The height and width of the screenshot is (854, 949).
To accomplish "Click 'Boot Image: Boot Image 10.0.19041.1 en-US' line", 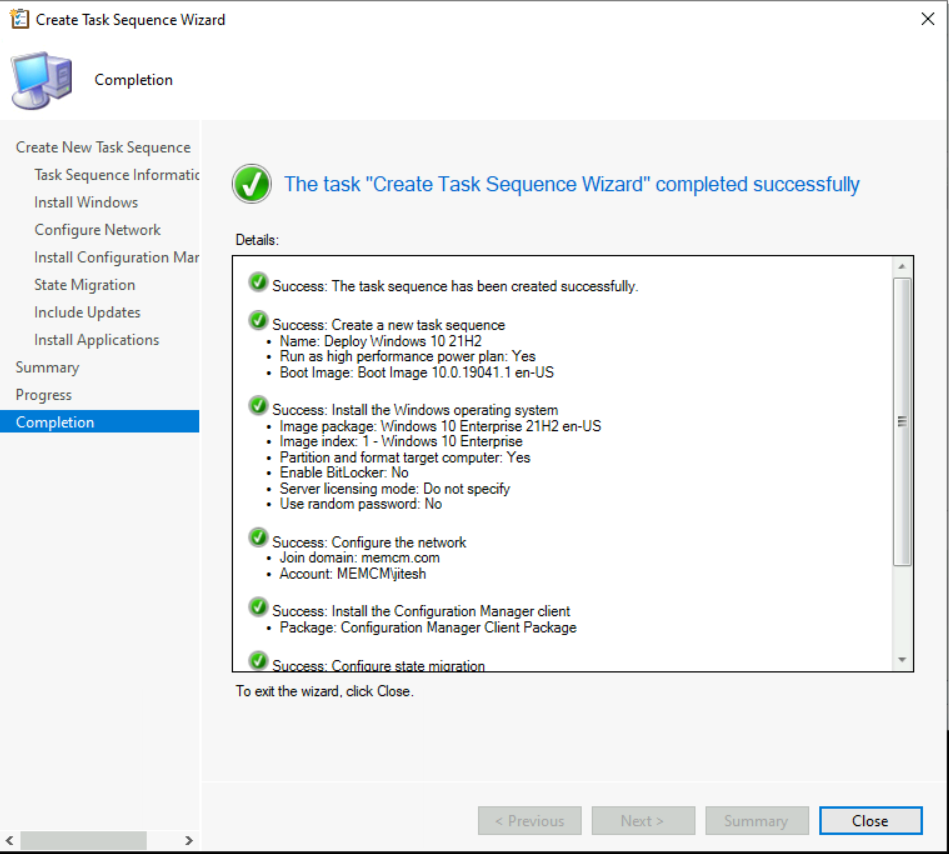I will click(416, 372).
